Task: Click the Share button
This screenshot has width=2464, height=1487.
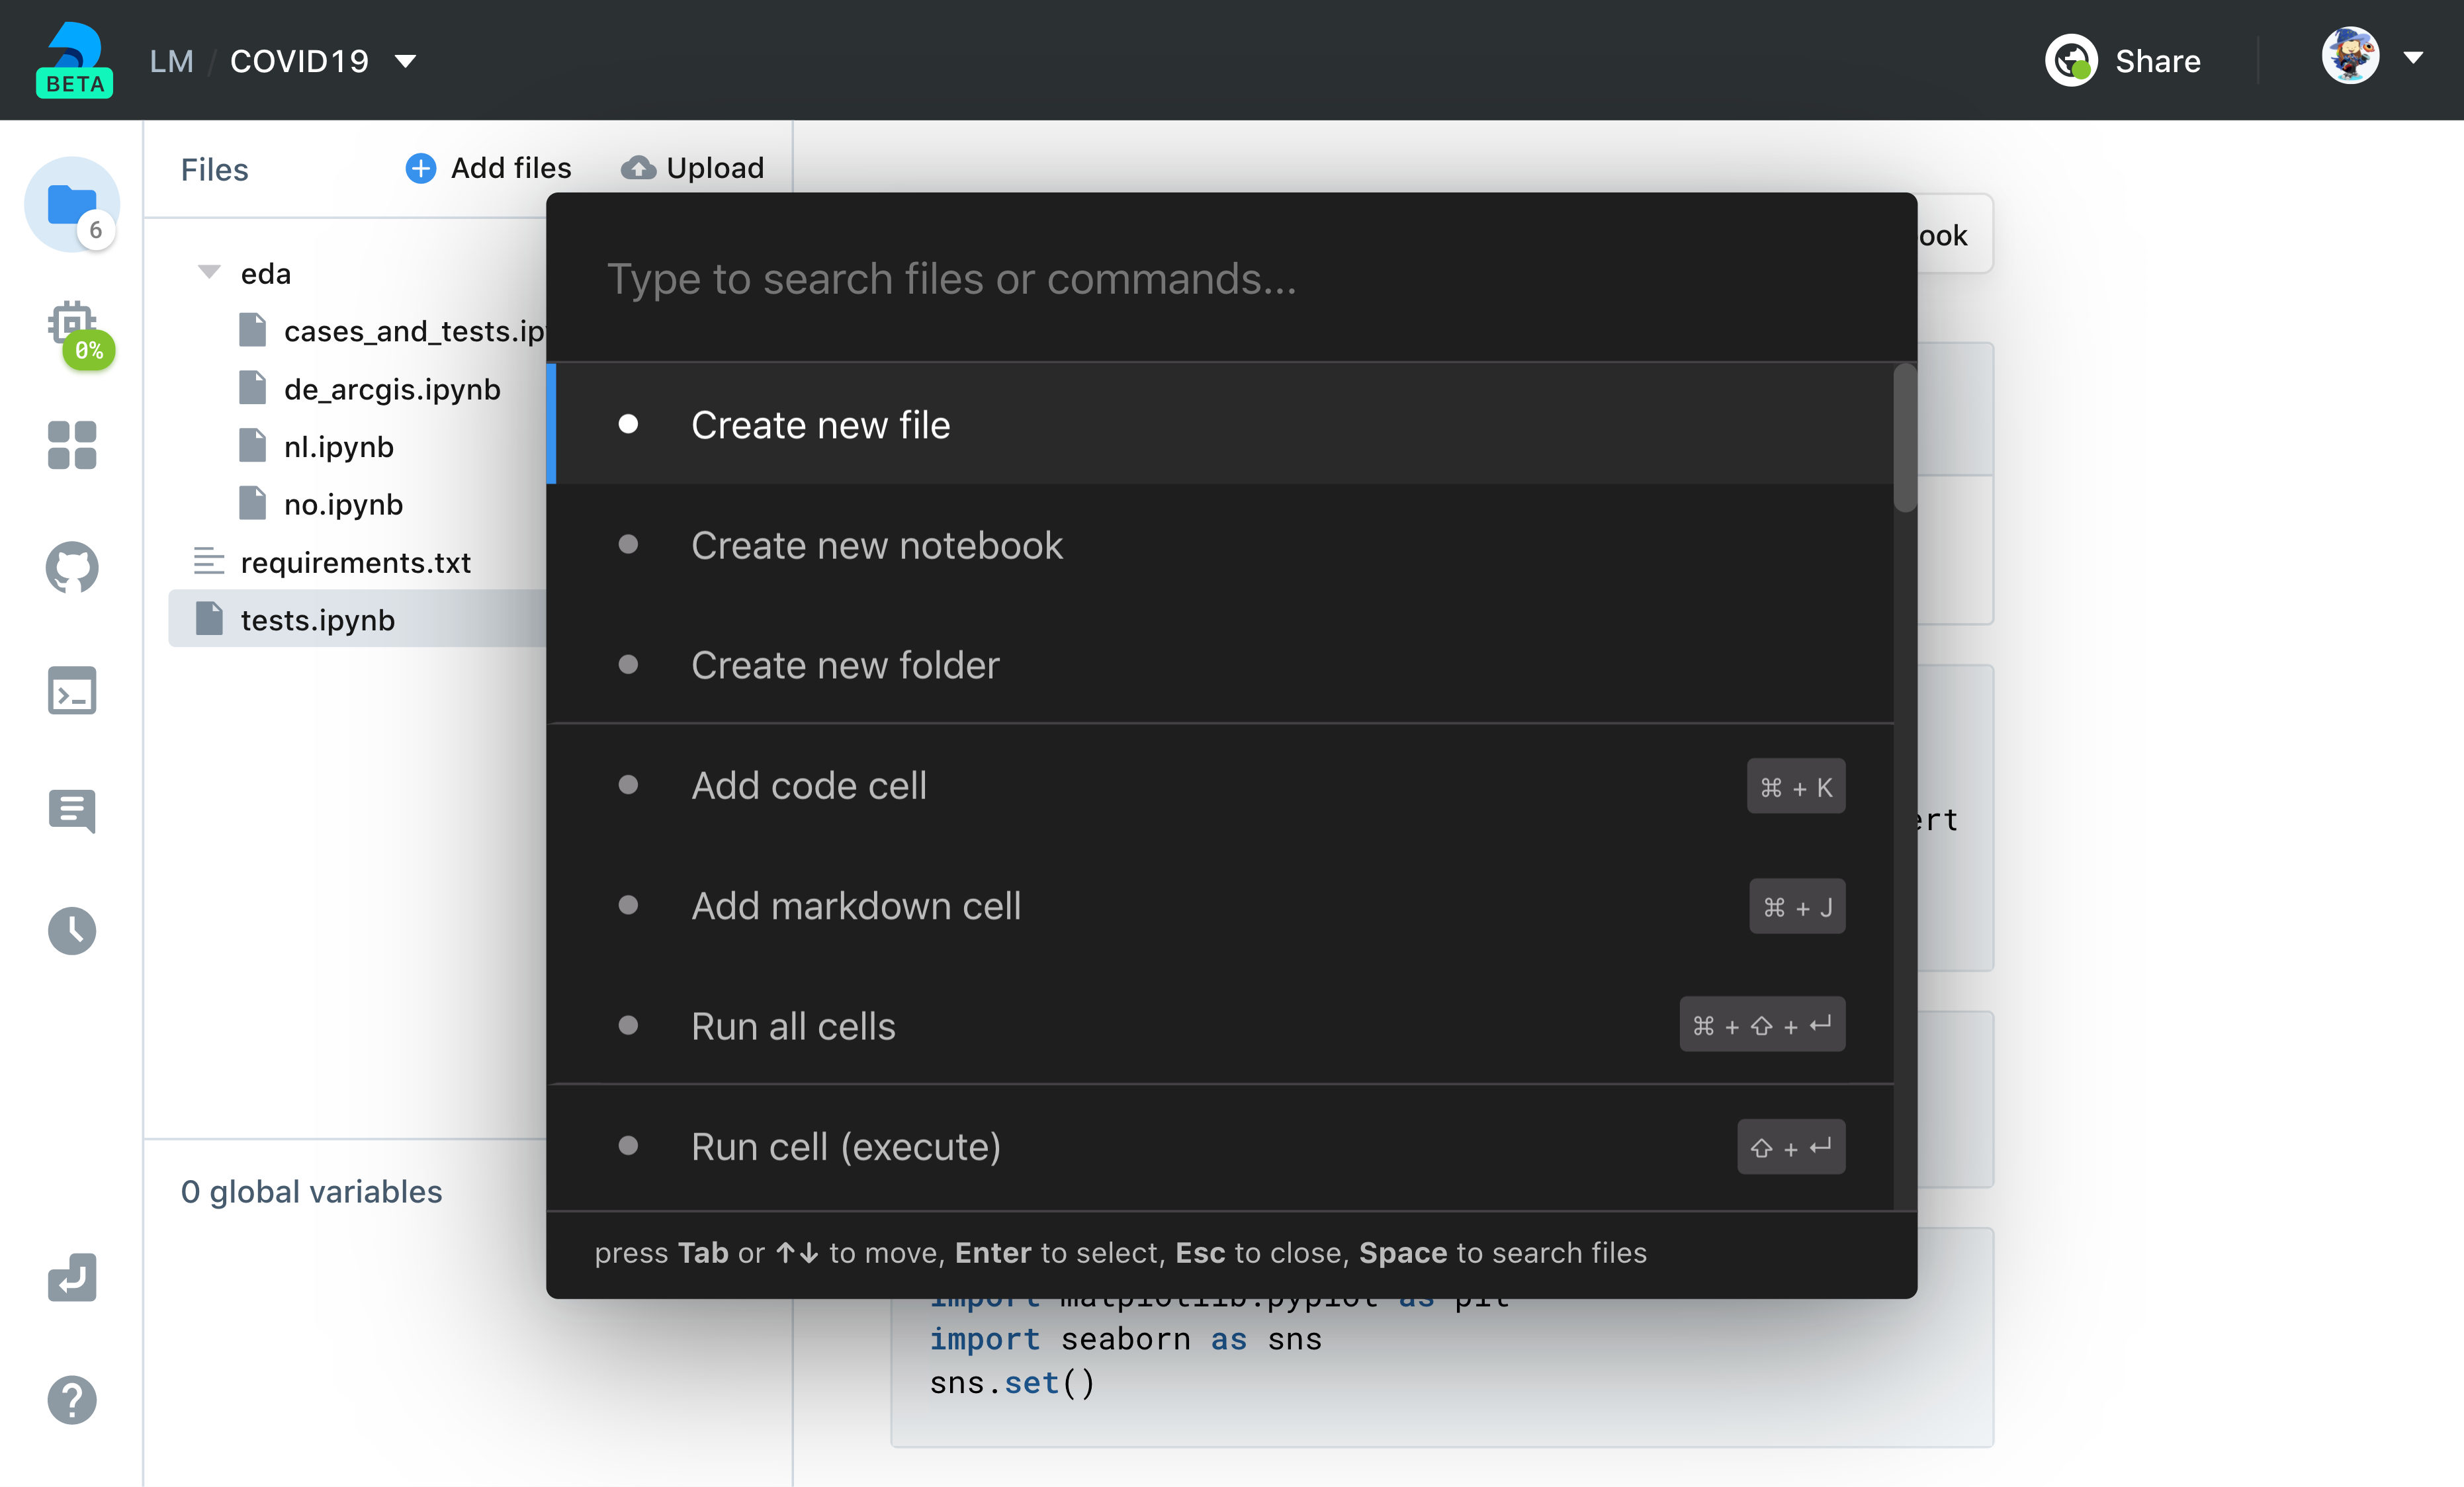Action: tap(2156, 60)
